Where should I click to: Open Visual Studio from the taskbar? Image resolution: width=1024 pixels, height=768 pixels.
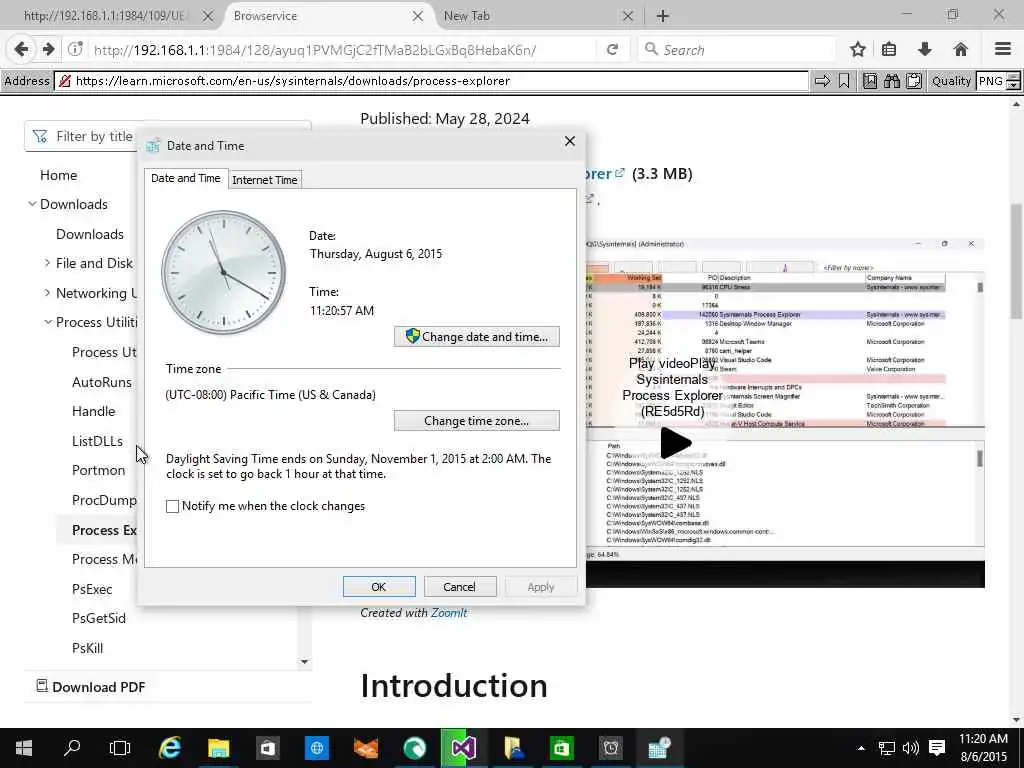tap(464, 748)
